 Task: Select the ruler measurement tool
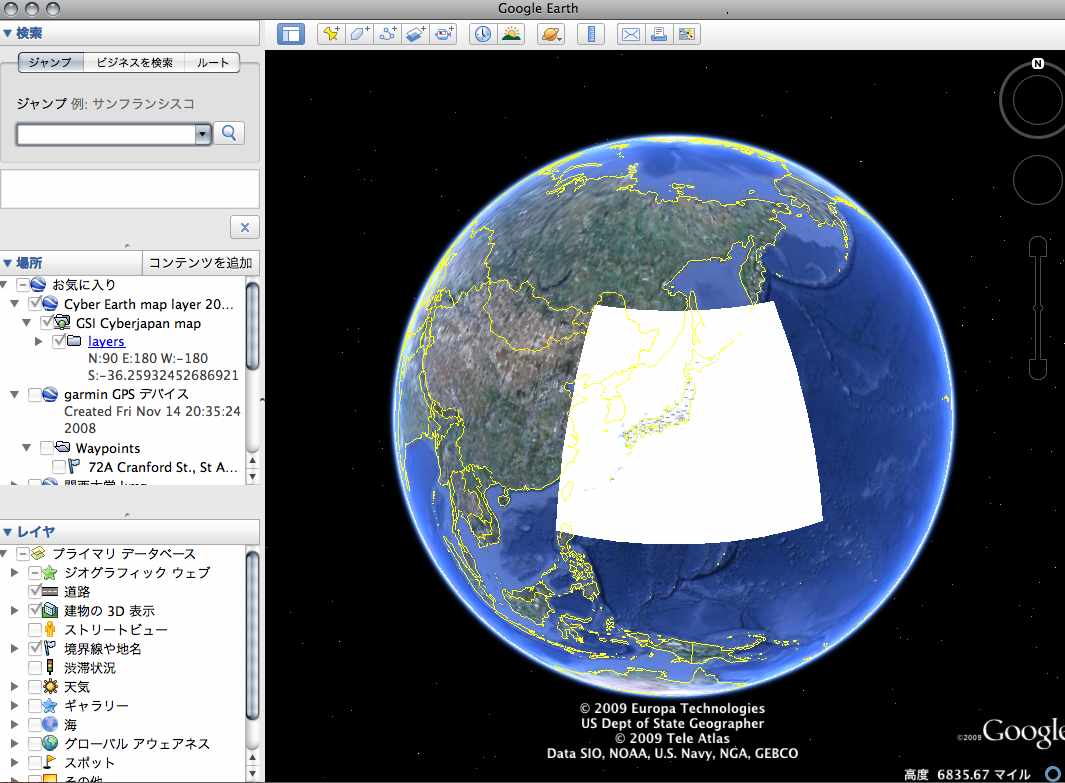point(591,34)
